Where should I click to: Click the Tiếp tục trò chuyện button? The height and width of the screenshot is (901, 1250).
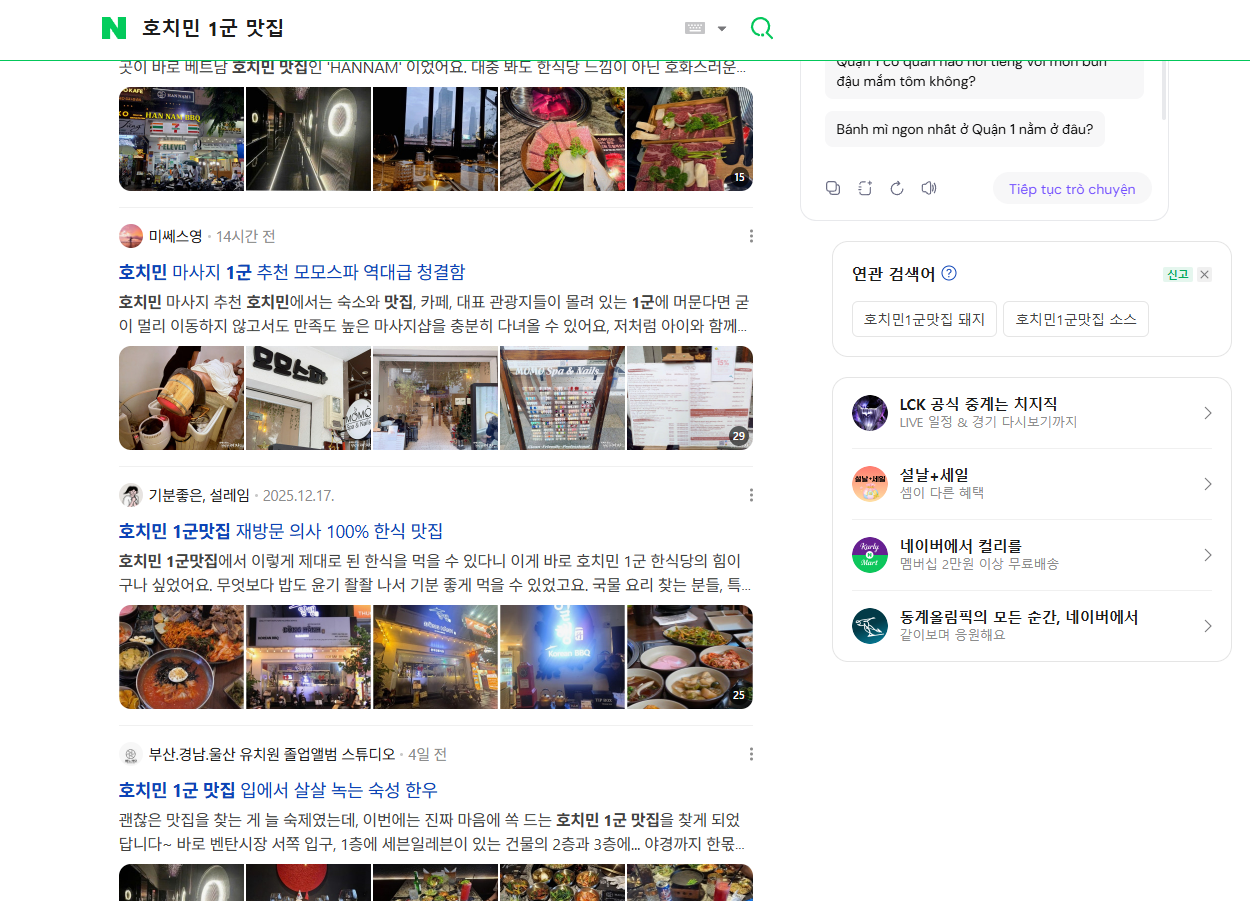click(x=1072, y=189)
